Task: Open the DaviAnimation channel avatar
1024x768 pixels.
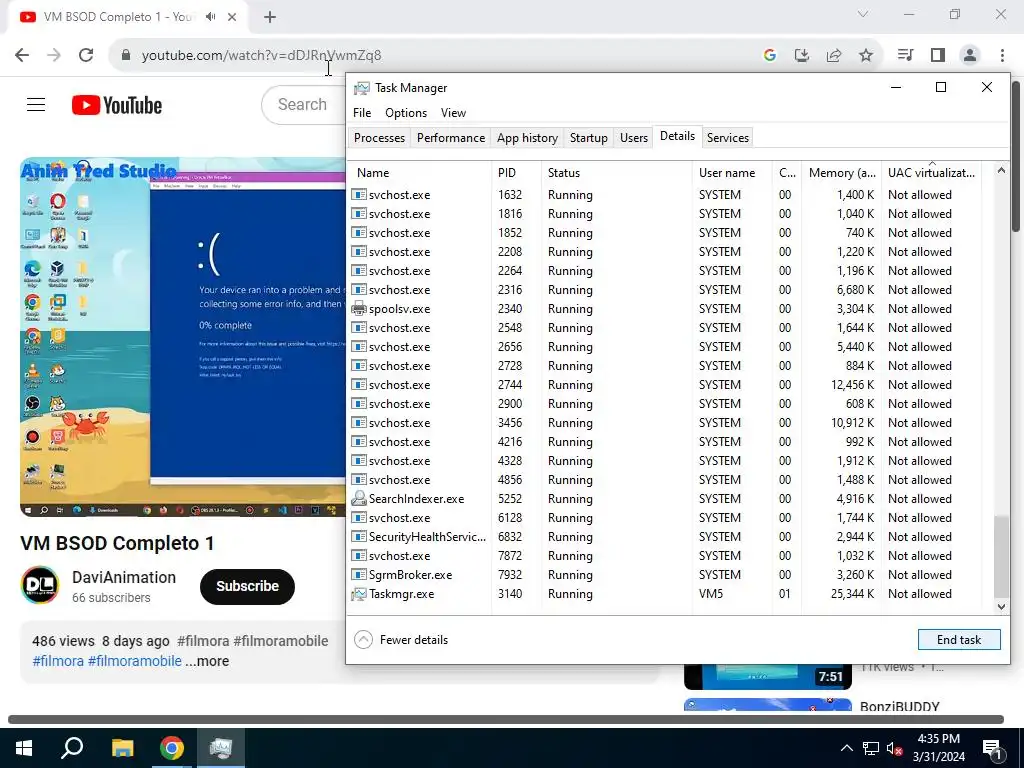Action: point(40,585)
